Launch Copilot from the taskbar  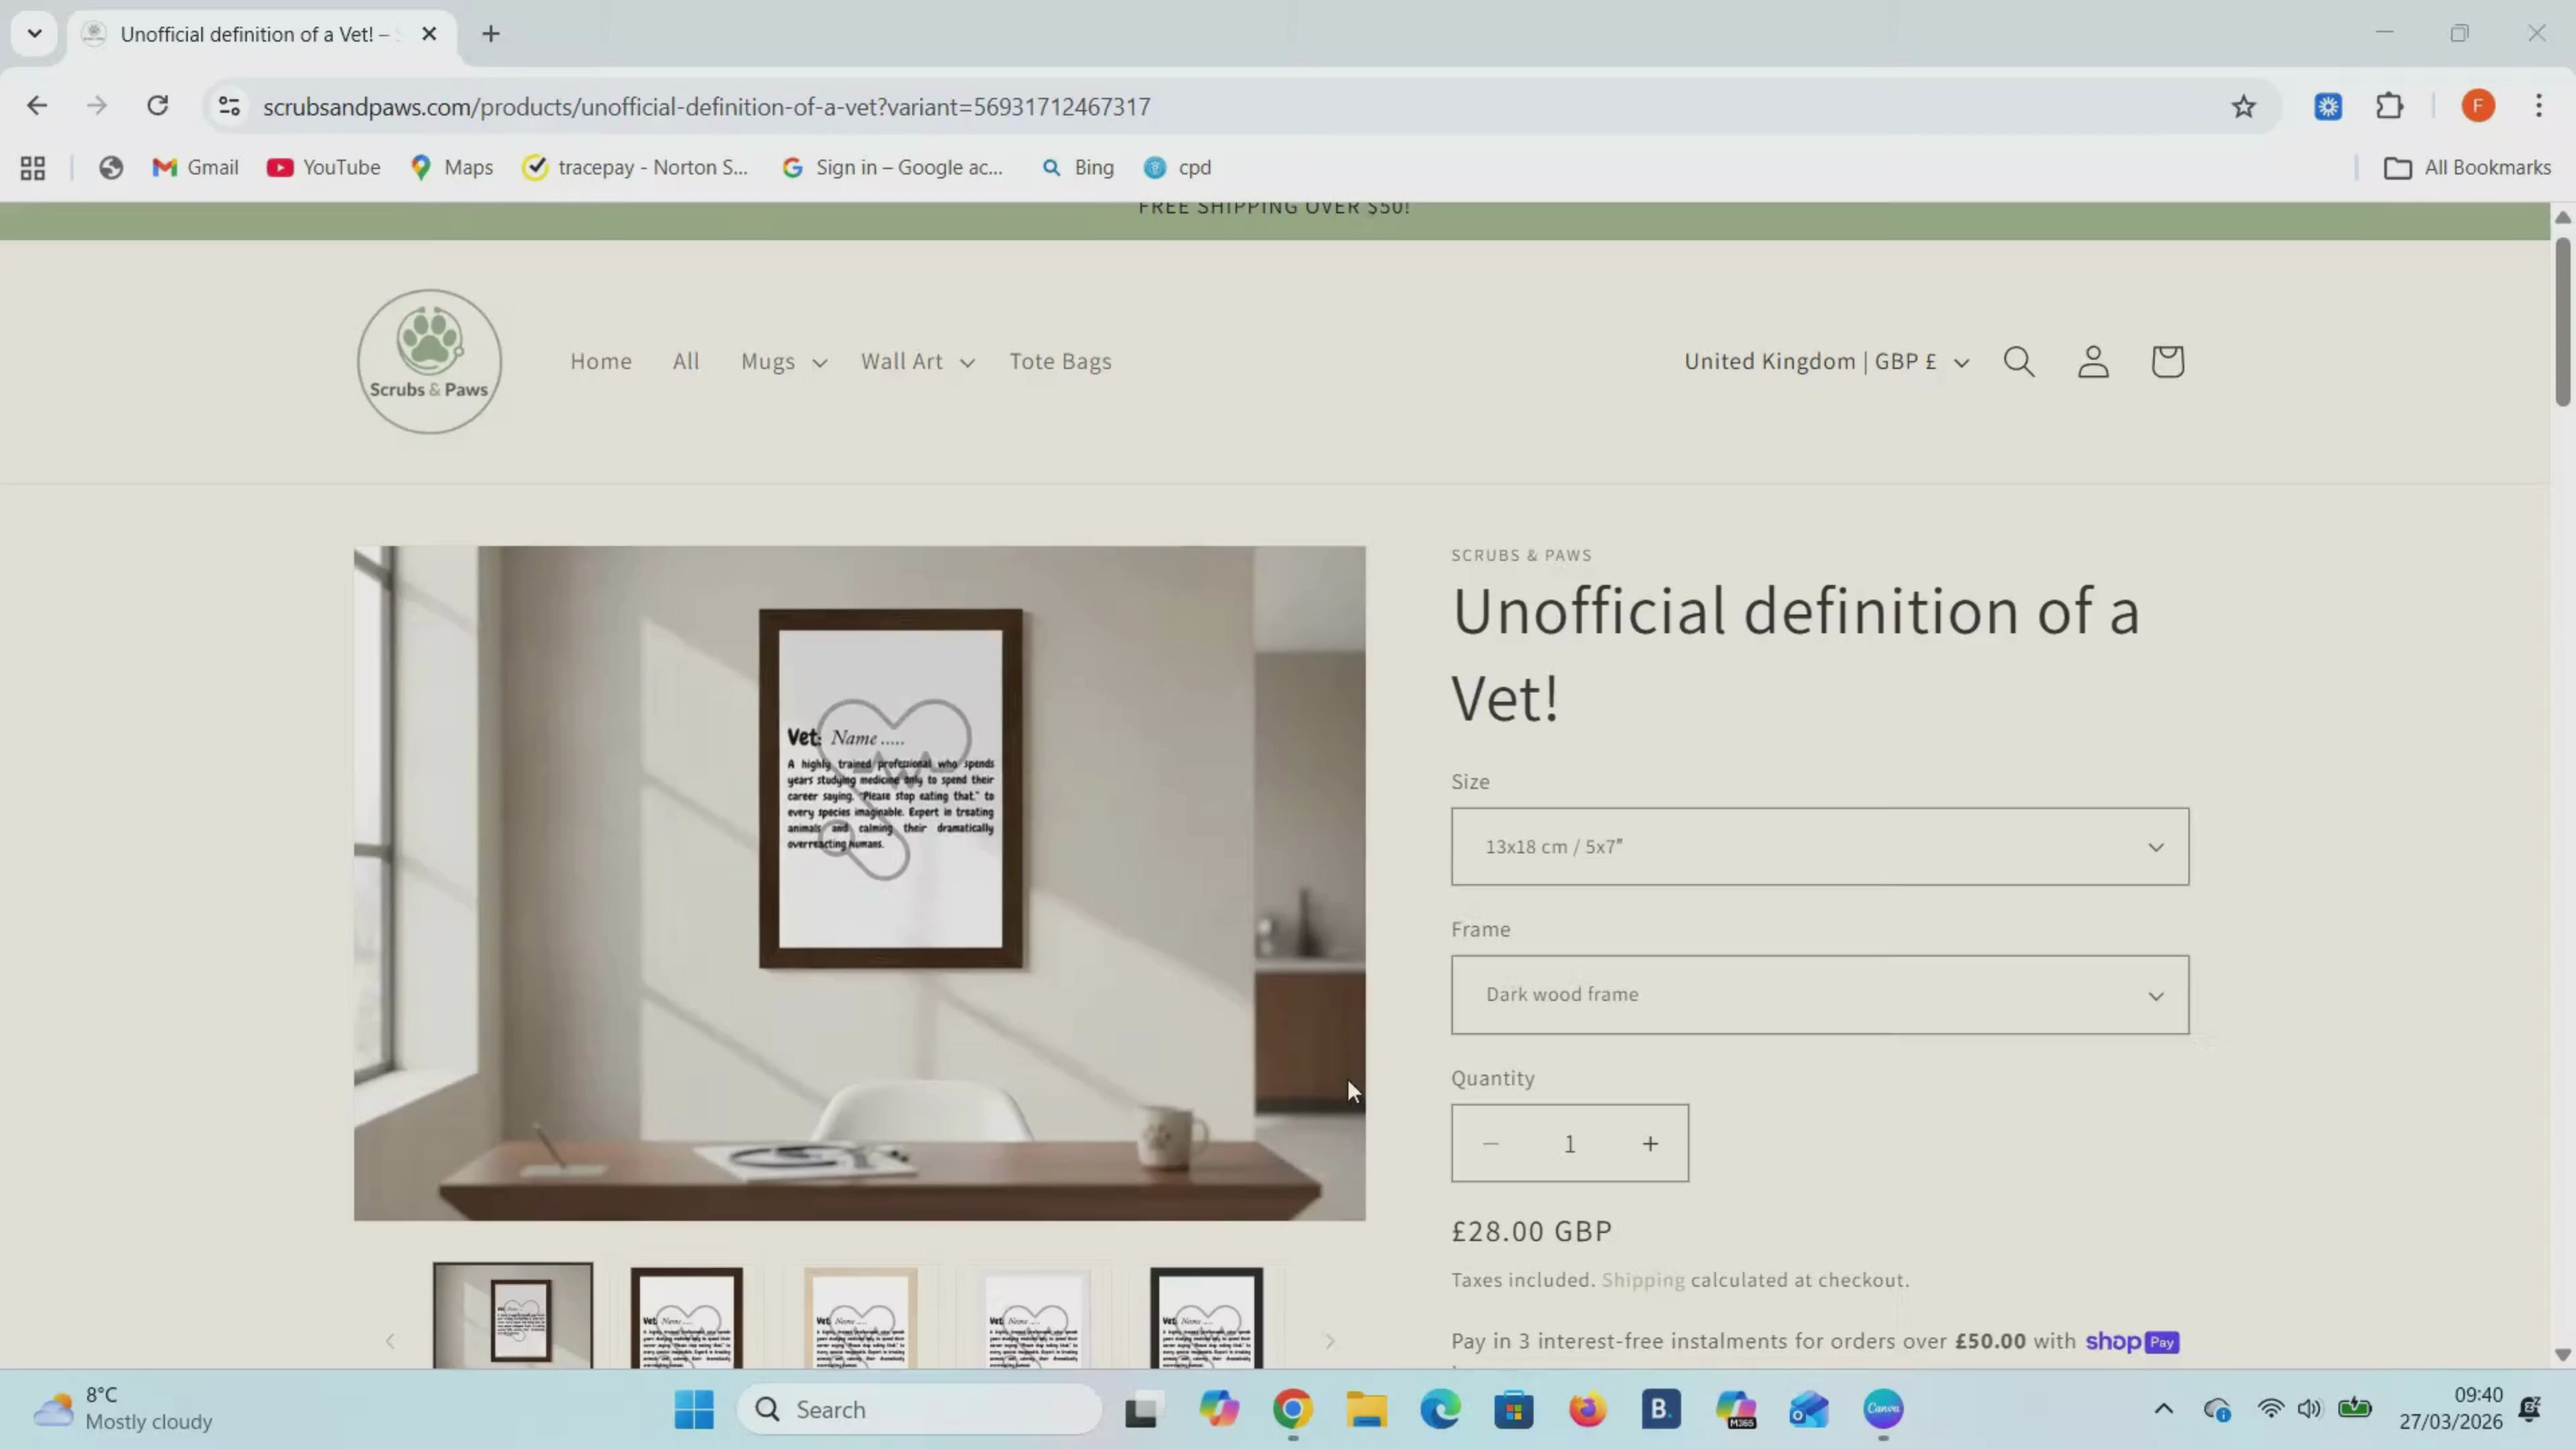click(x=1219, y=1410)
